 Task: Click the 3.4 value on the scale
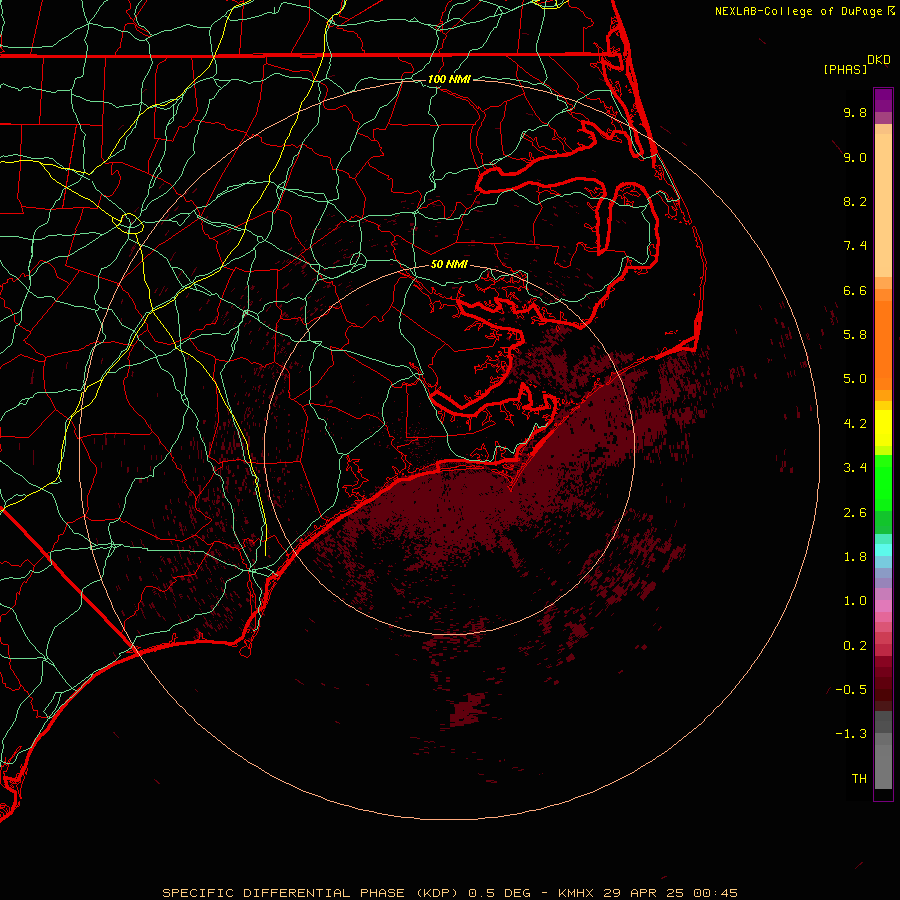point(855,468)
